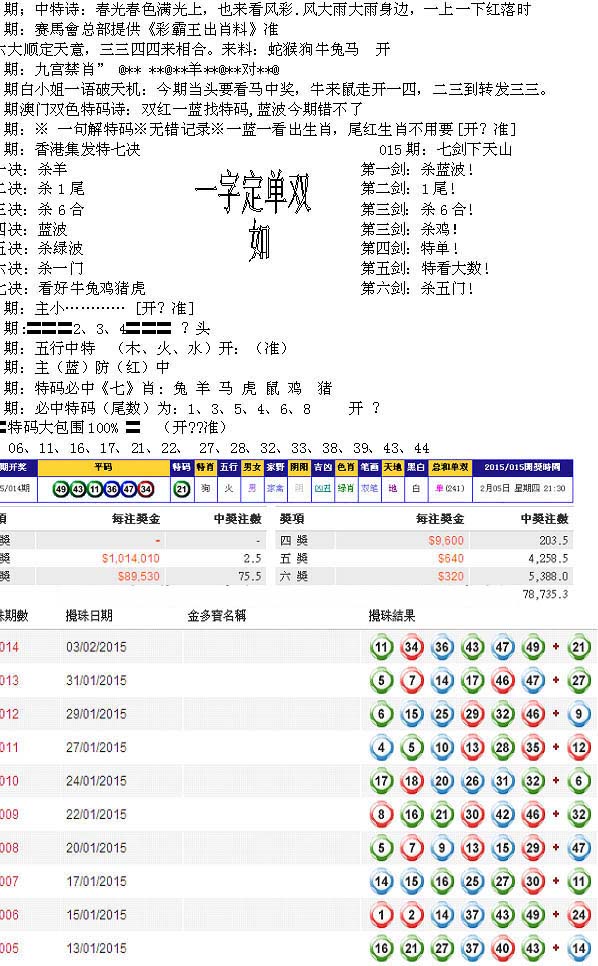Select the 特肖 column header
The width and height of the screenshot is (598, 966).
(205, 468)
